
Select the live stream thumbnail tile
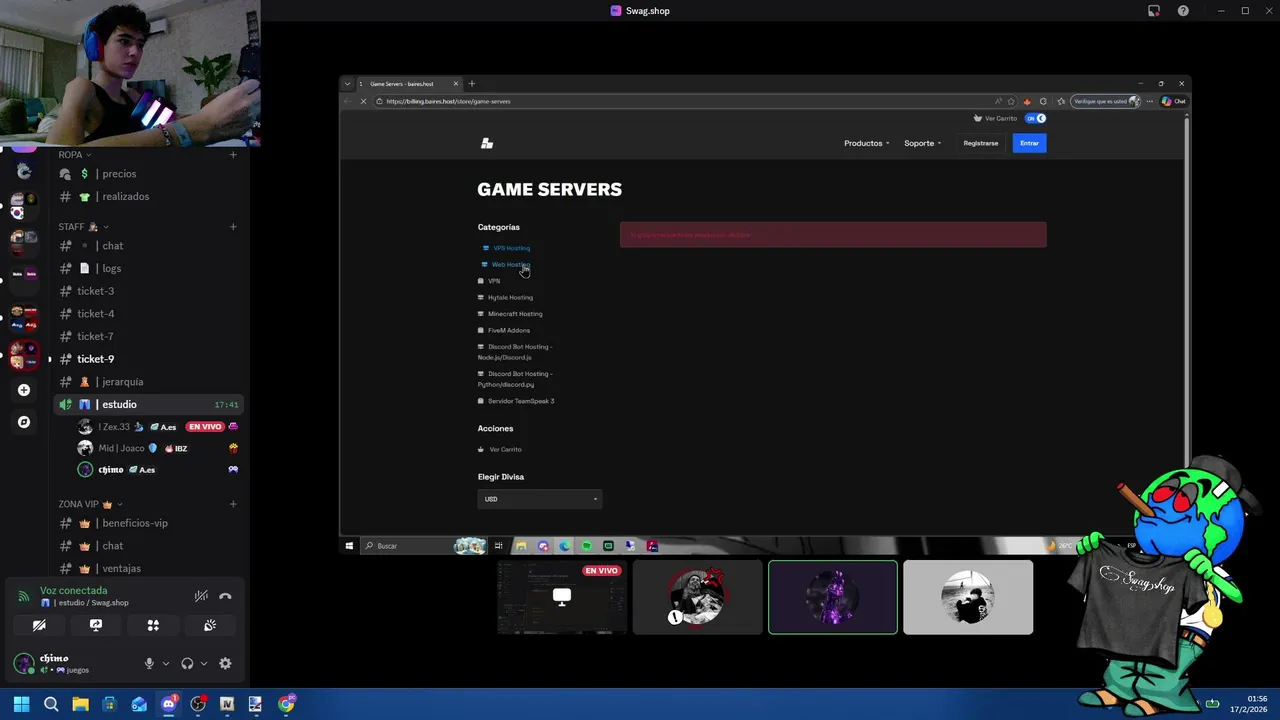click(x=562, y=597)
